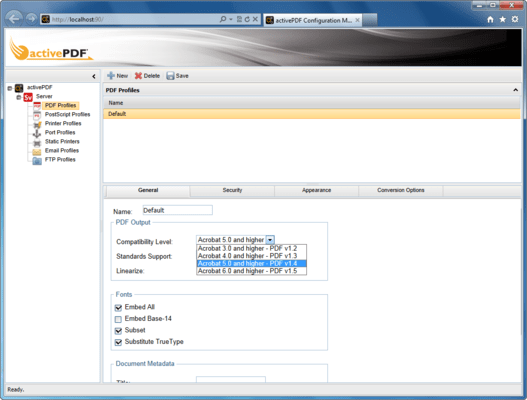Click the red Server node icon

tap(28, 97)
